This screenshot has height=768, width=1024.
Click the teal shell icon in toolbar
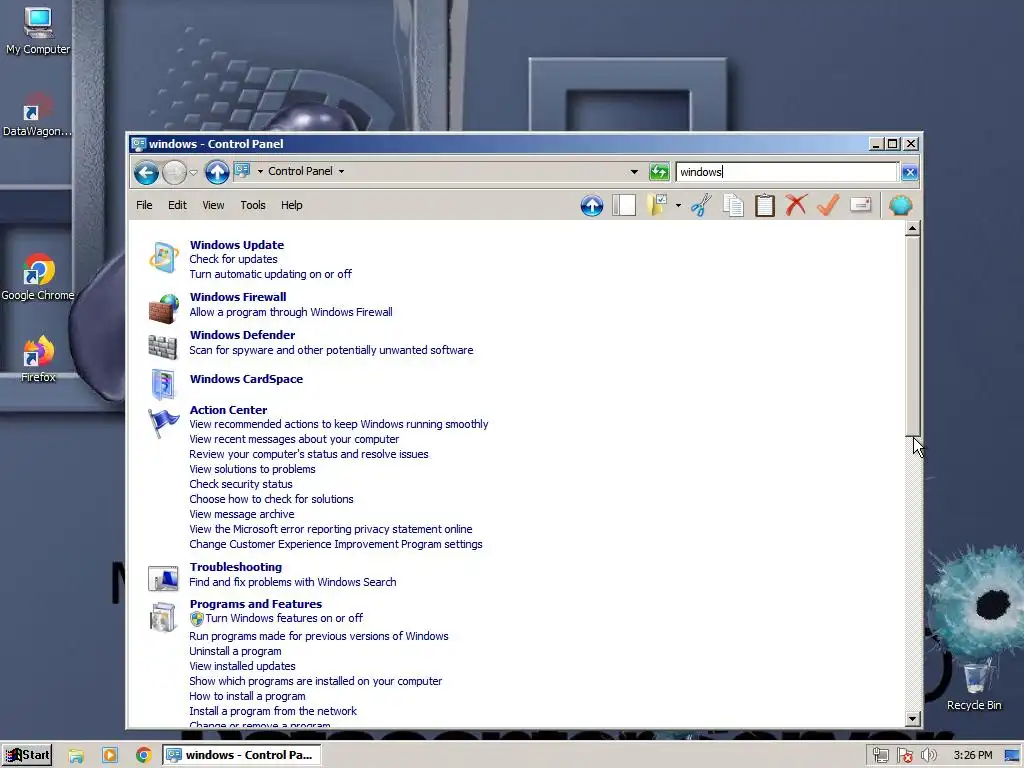click(x=901, y=206)
